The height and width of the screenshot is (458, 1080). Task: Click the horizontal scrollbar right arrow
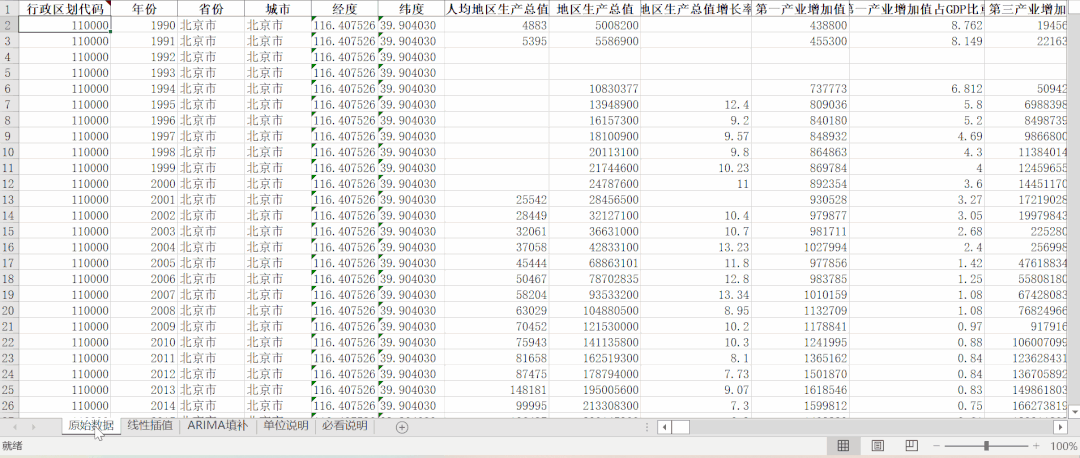(1061, 427)
